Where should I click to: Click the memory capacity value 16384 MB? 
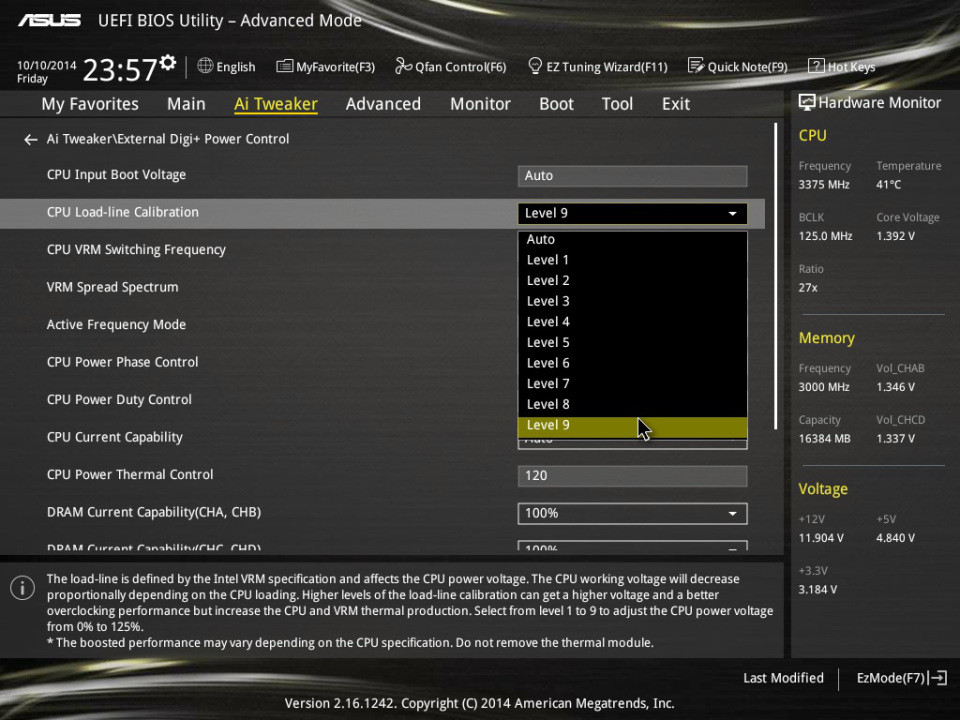click(825, 438)
